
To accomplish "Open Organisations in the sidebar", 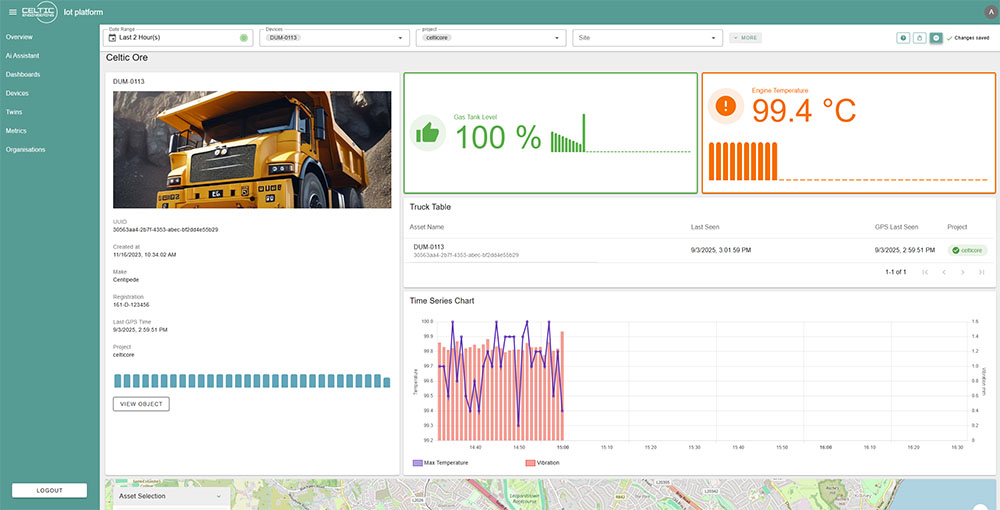I will pos(26,150).
